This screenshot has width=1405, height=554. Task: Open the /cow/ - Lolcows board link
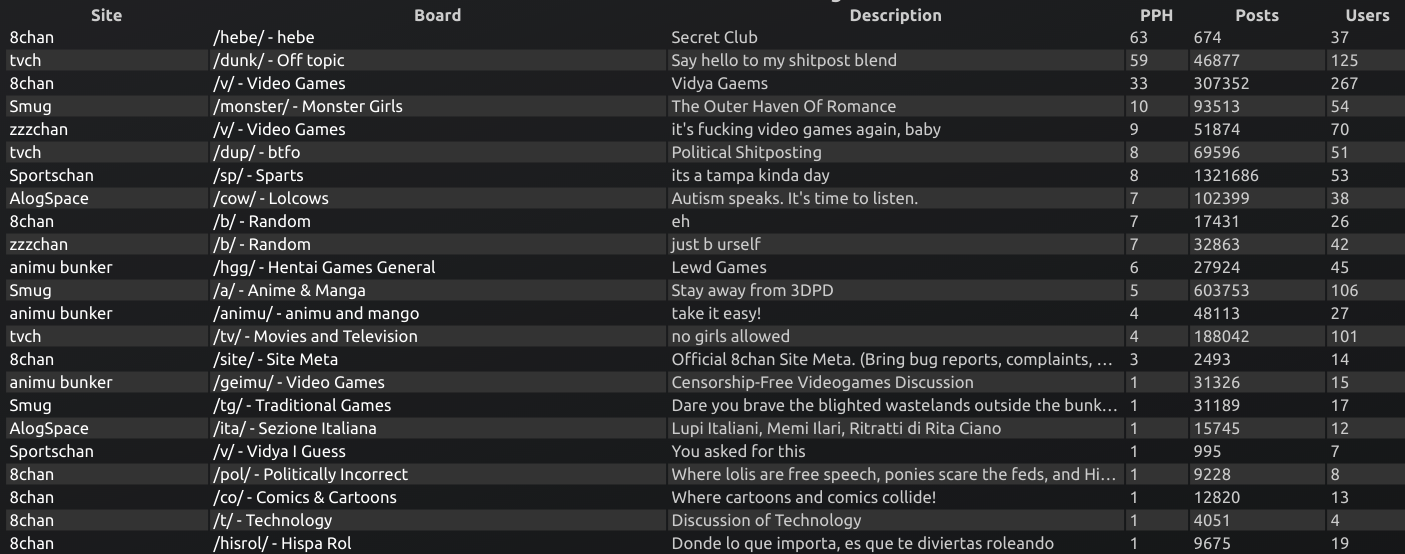click(271, 198)
